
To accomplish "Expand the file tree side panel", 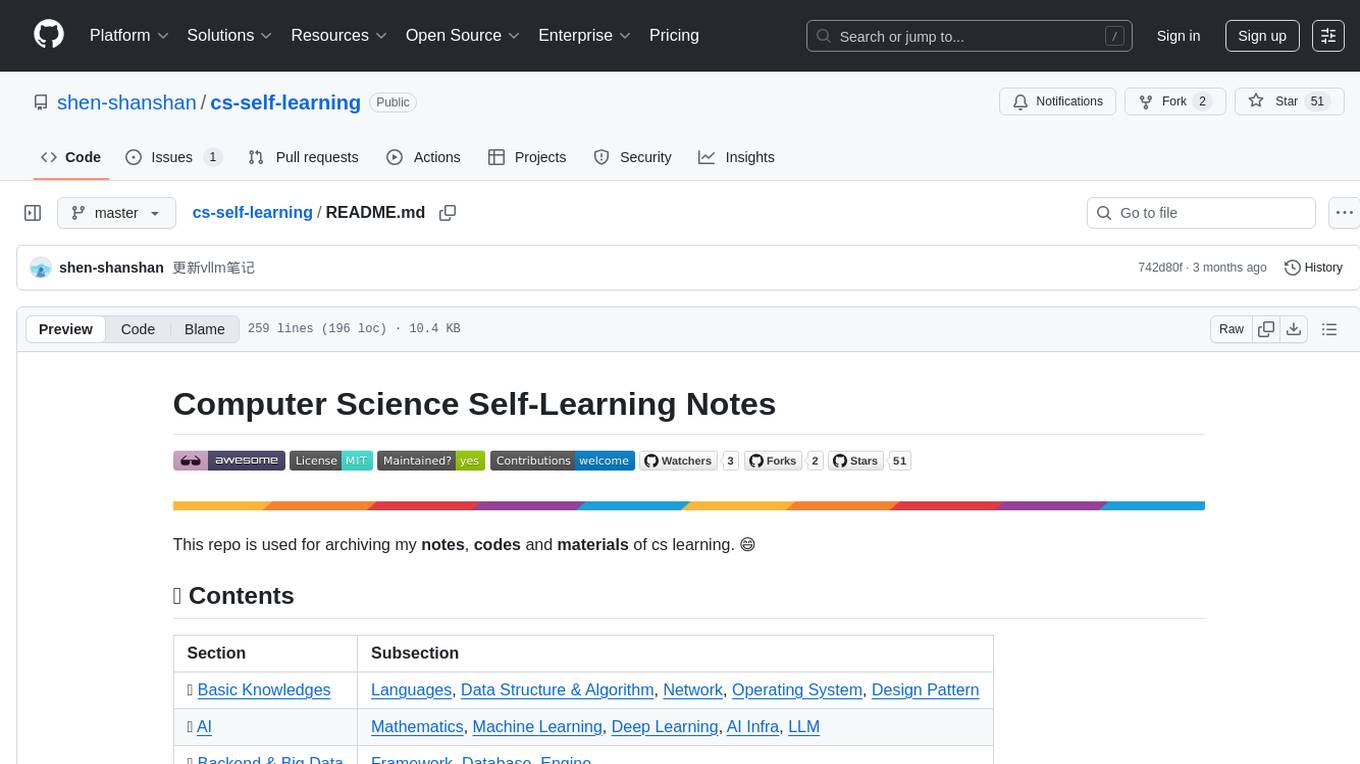I will pos(33,213).
